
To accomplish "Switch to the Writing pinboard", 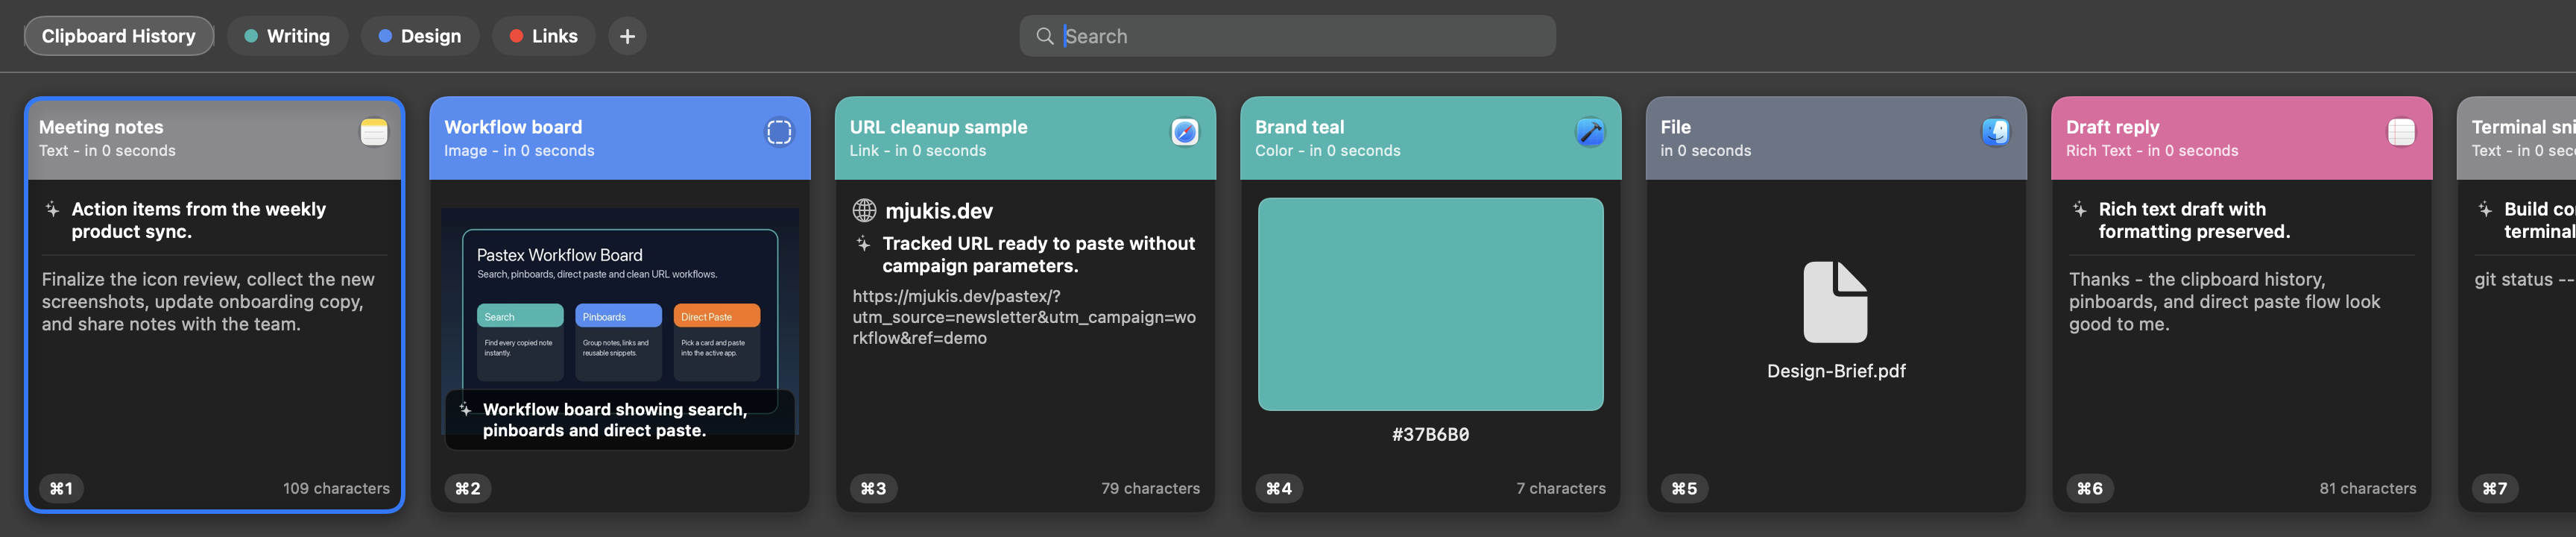I will (287, 36).
